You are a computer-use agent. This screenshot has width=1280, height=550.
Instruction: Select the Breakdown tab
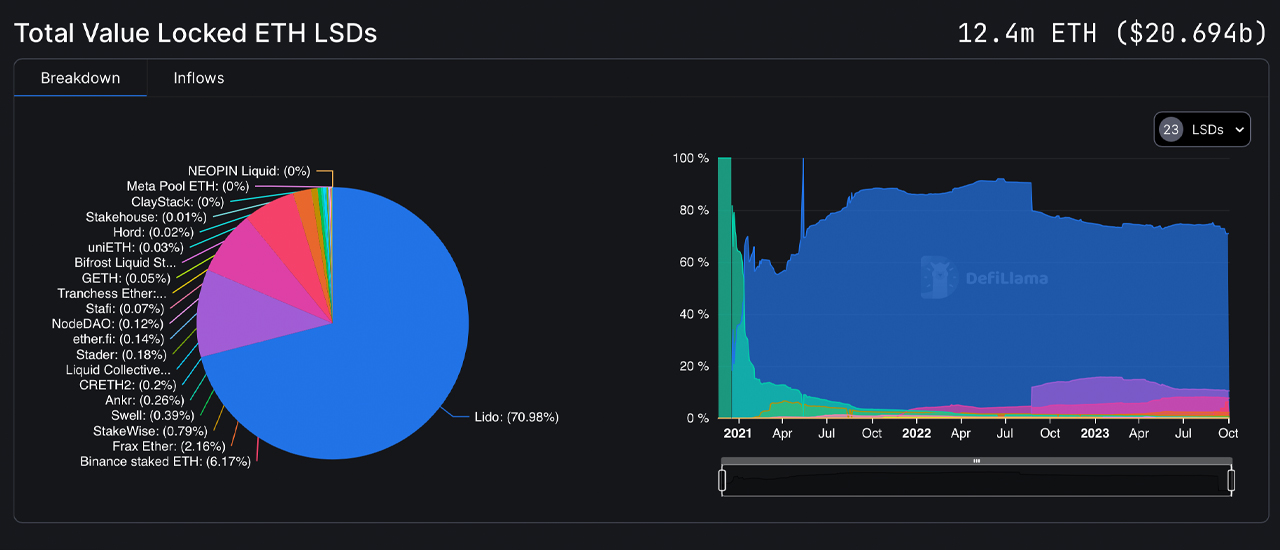(x=80, y=78)
